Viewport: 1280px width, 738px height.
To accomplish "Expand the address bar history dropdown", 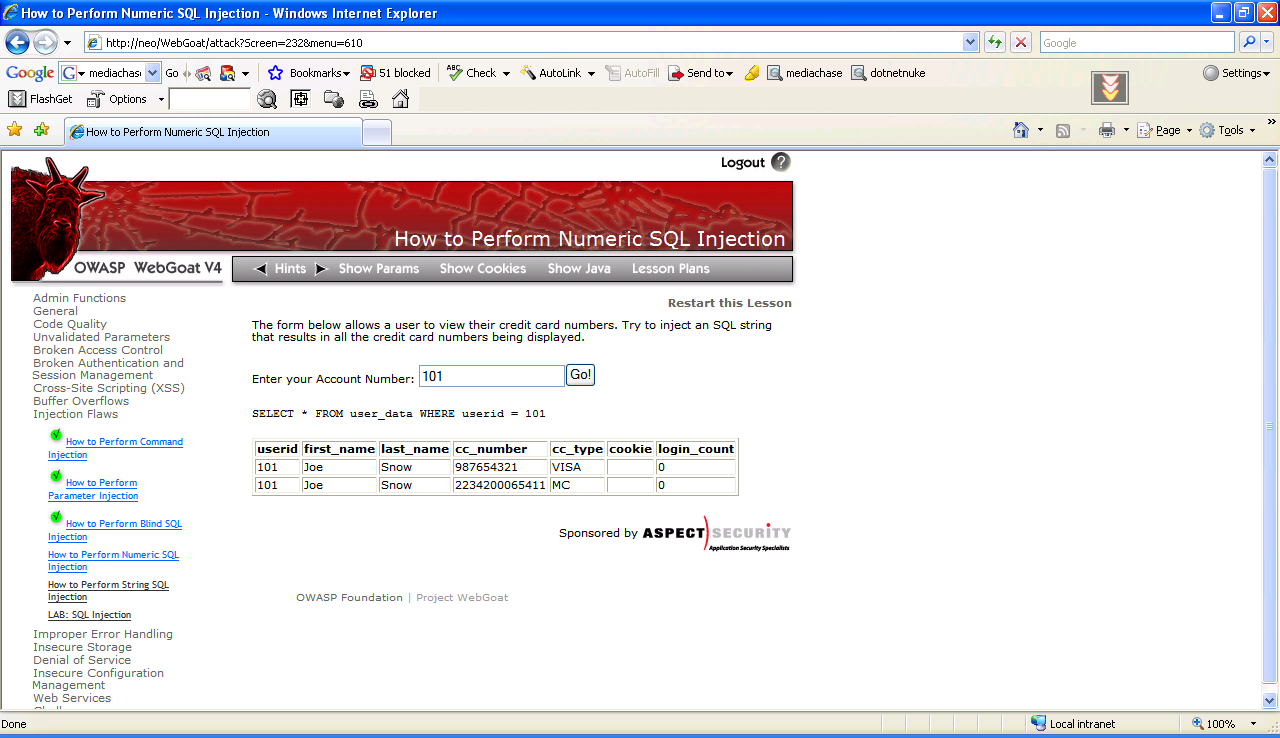I will point(970,42).
